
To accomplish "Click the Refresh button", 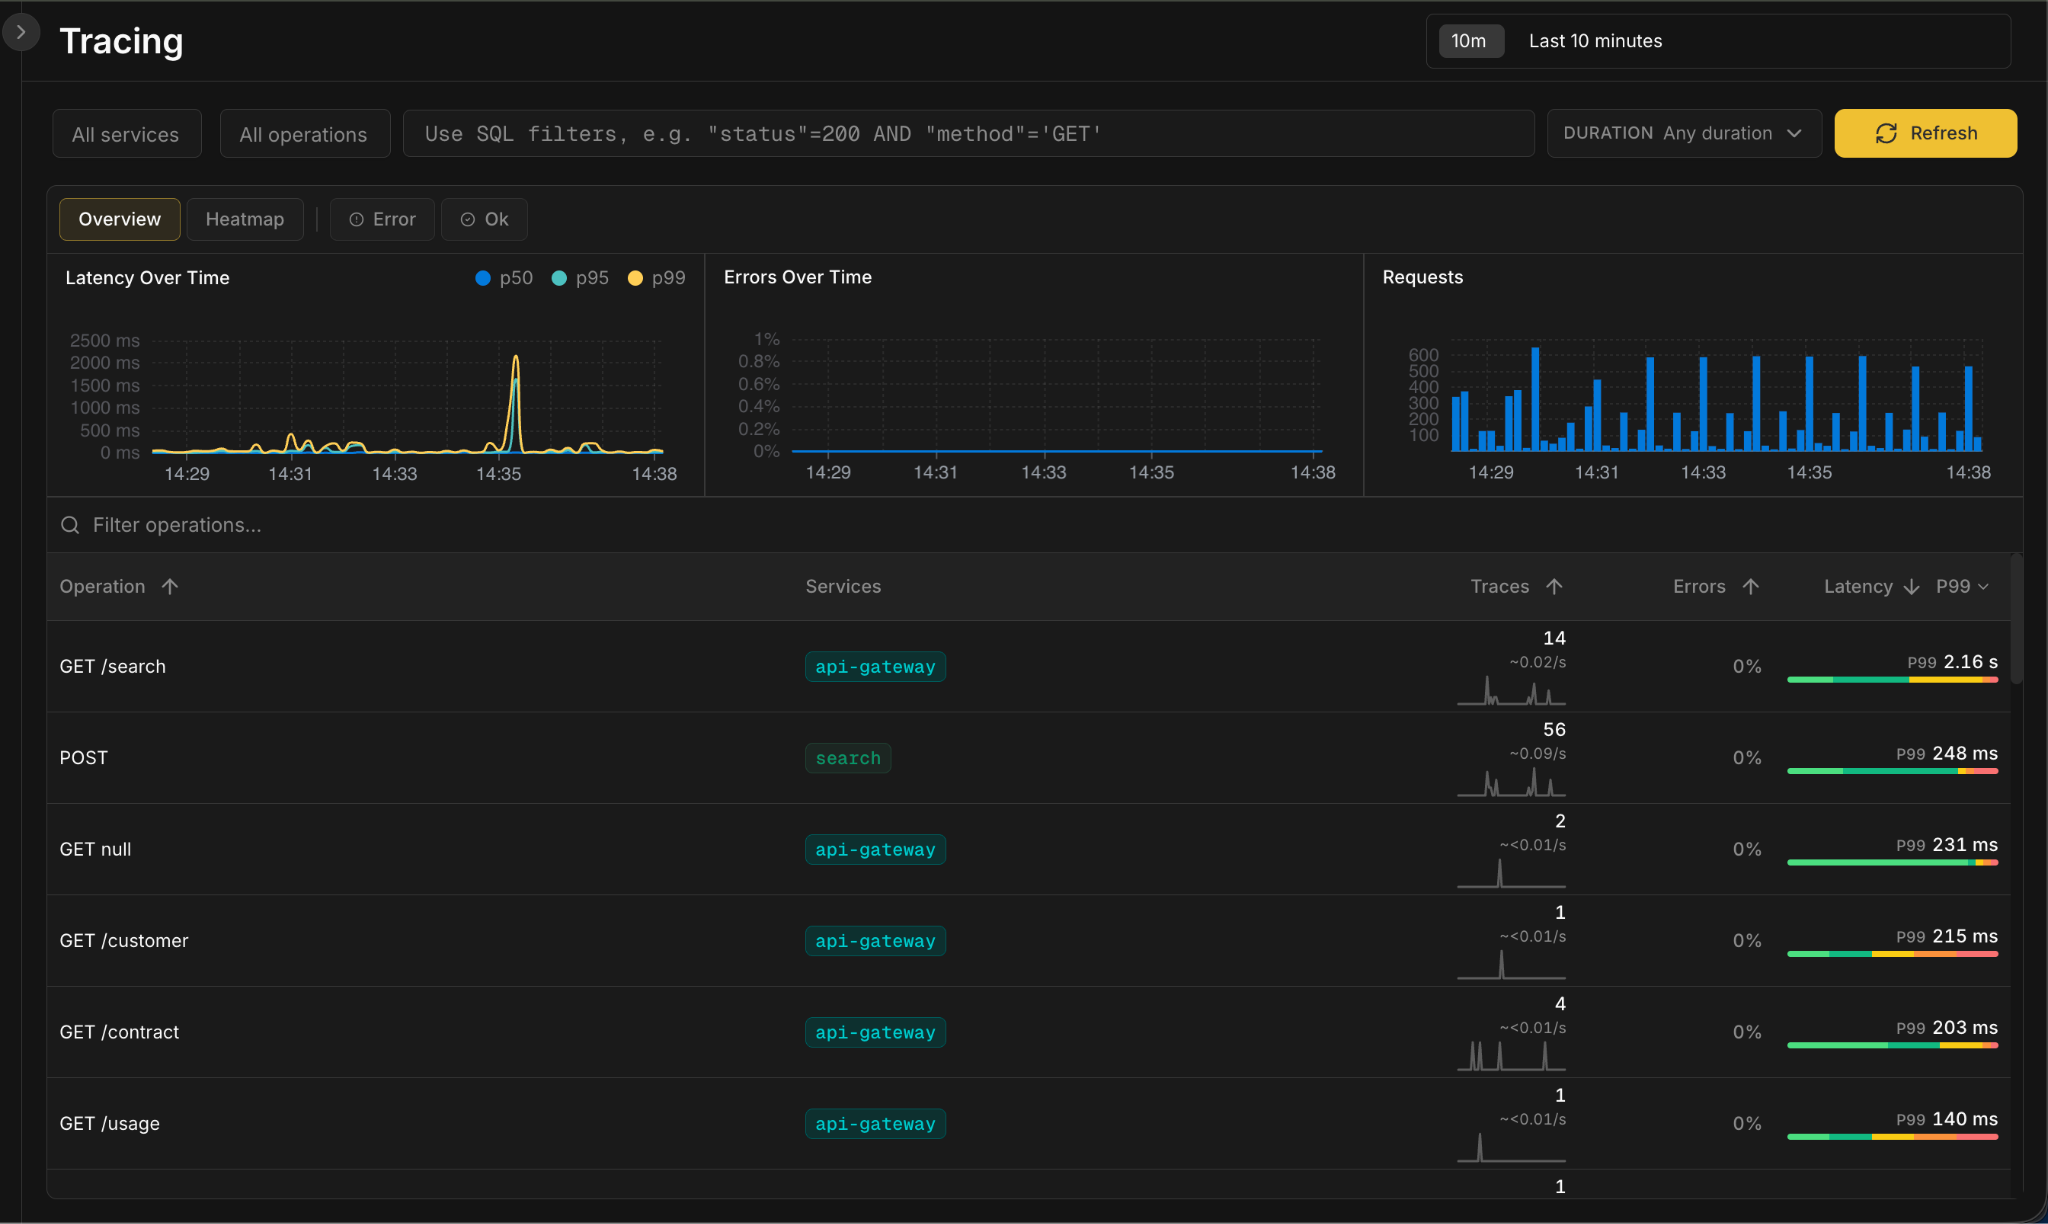I will (1925, 133).
